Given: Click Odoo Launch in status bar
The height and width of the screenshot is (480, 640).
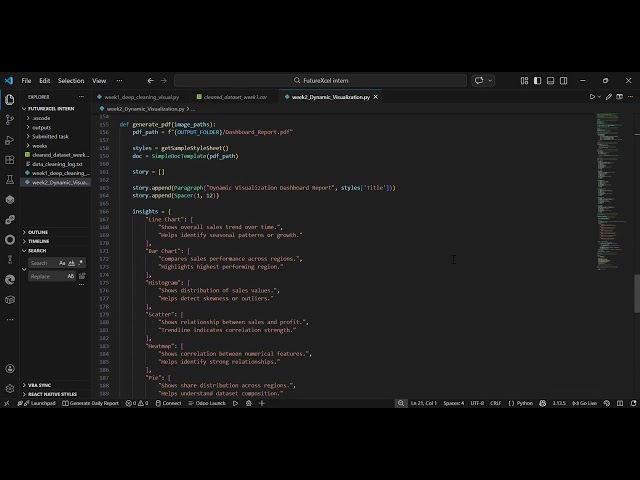Looking at the screenshot, I should pyautogui.click(x=207, y=403).
